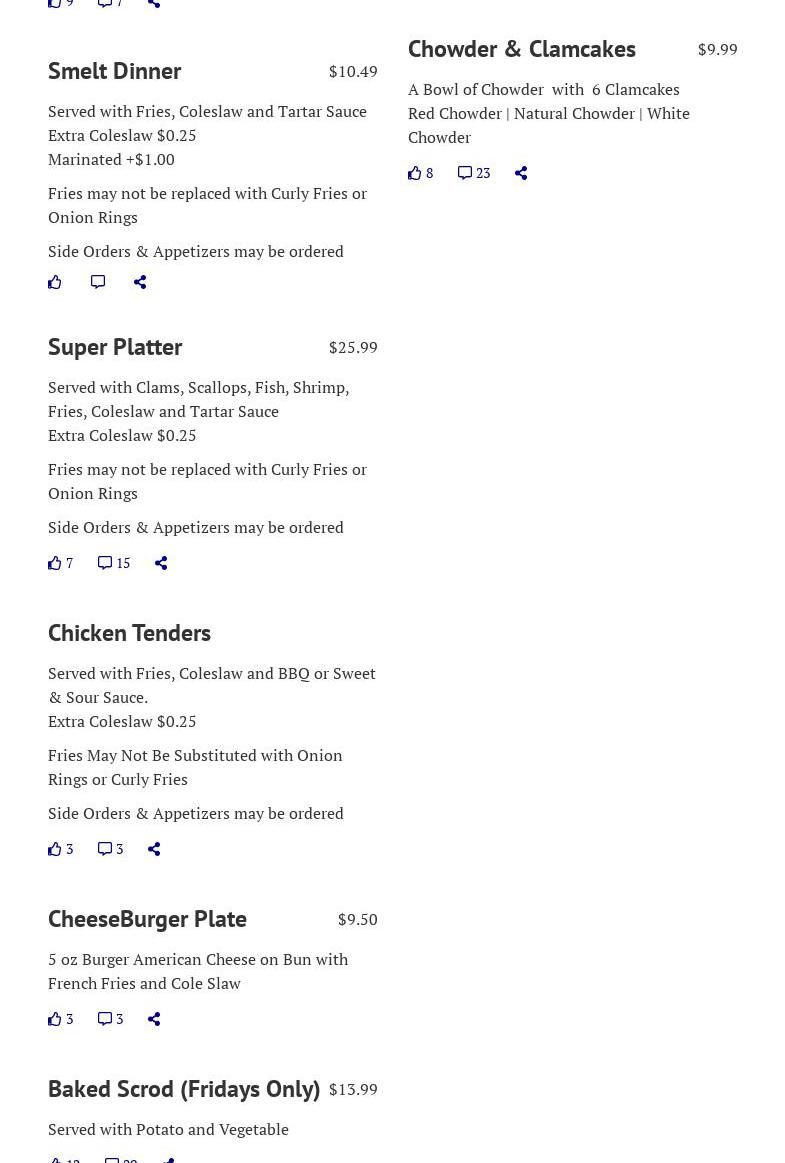
Task: Share the CheeseBurger Plate item
Action: 154,1019
